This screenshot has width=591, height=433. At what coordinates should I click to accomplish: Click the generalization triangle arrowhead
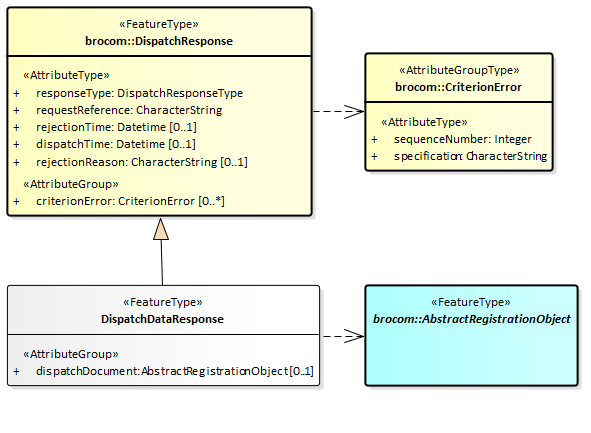click(x=161, y=229)
